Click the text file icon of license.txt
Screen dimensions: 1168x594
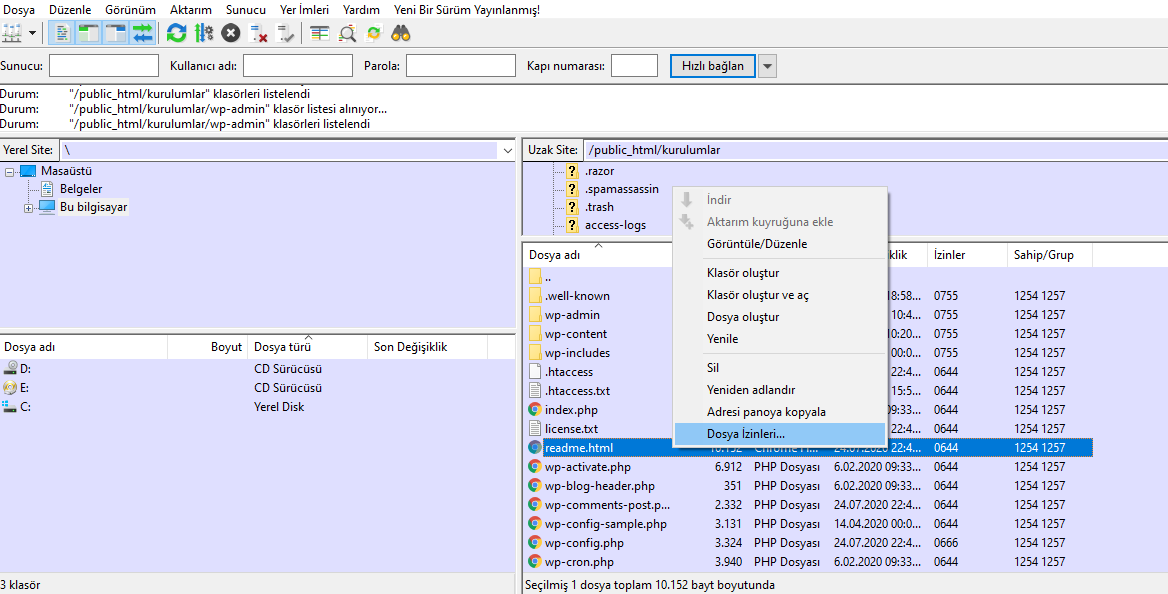535,429
